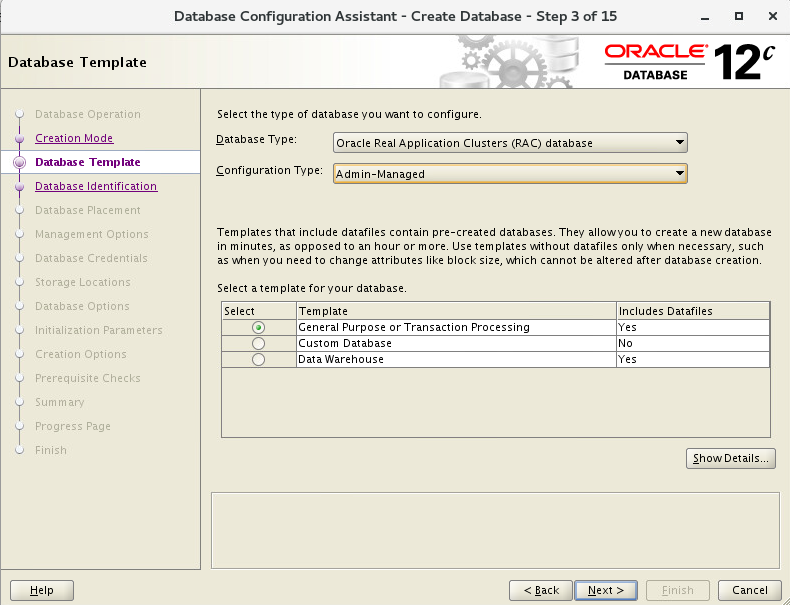Click the Creation Options step label
Screen dimensions: 790x605
81,354
